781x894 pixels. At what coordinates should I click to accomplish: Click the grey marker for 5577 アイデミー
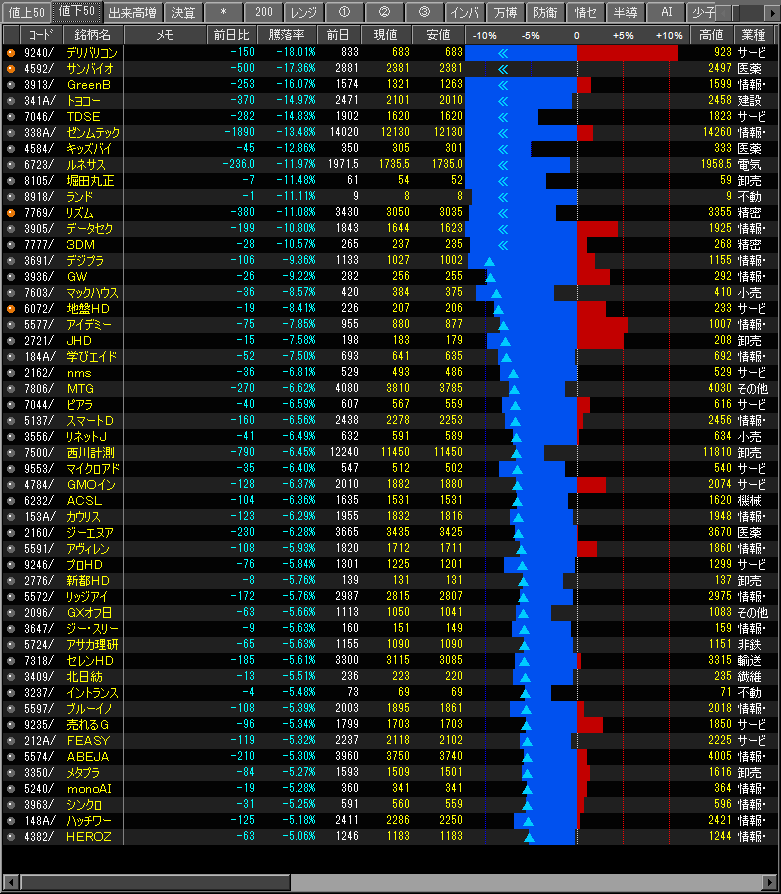(x=11, y=324)
